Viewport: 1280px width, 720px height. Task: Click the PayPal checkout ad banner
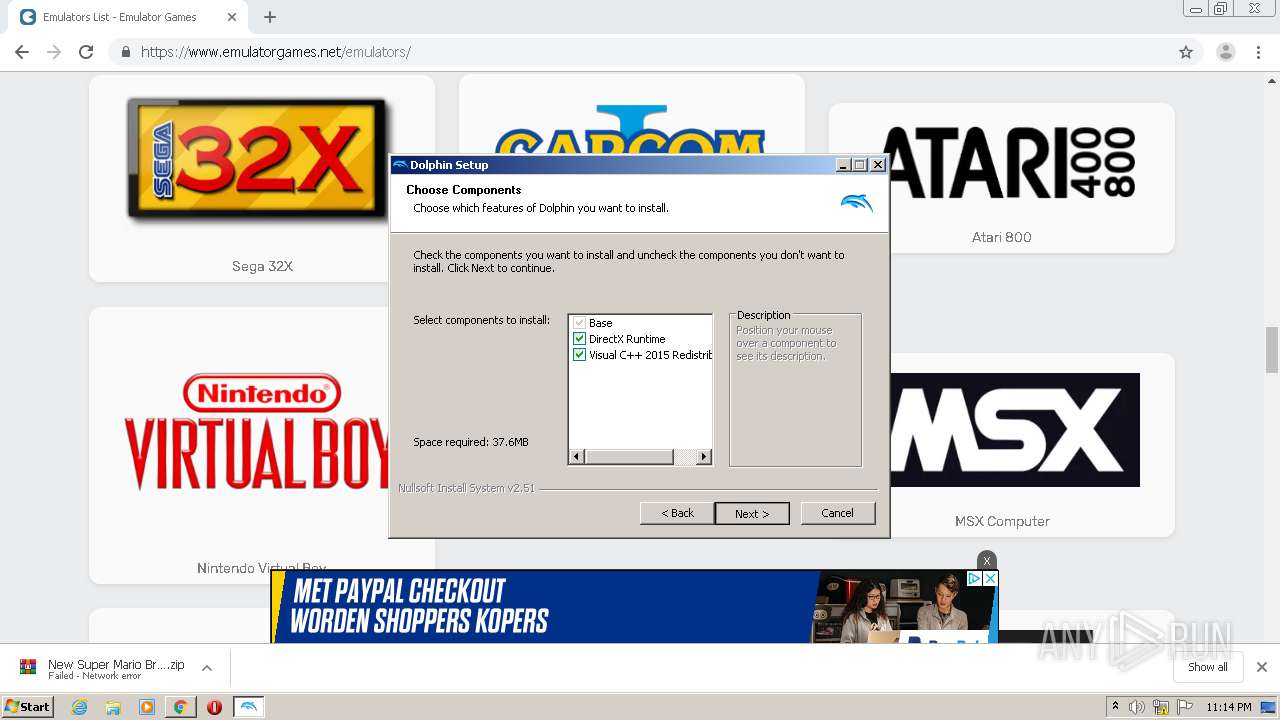[x=634, y=606]
